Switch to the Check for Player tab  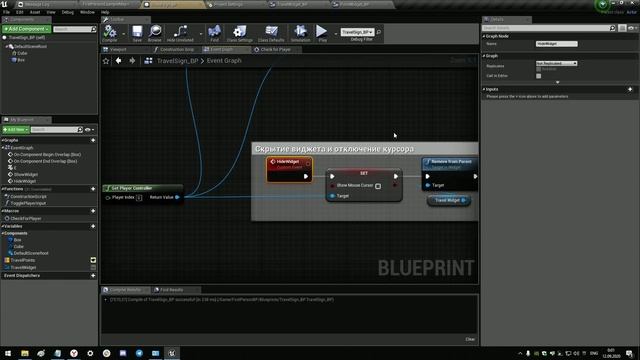[x=276, y=49]
